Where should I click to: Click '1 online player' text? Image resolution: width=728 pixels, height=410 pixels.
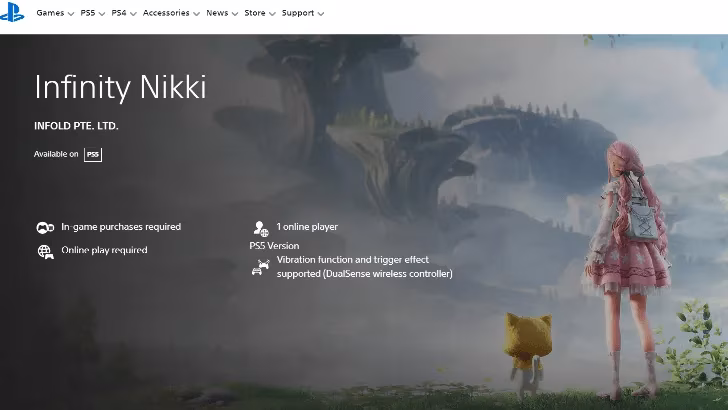(307, 227)
